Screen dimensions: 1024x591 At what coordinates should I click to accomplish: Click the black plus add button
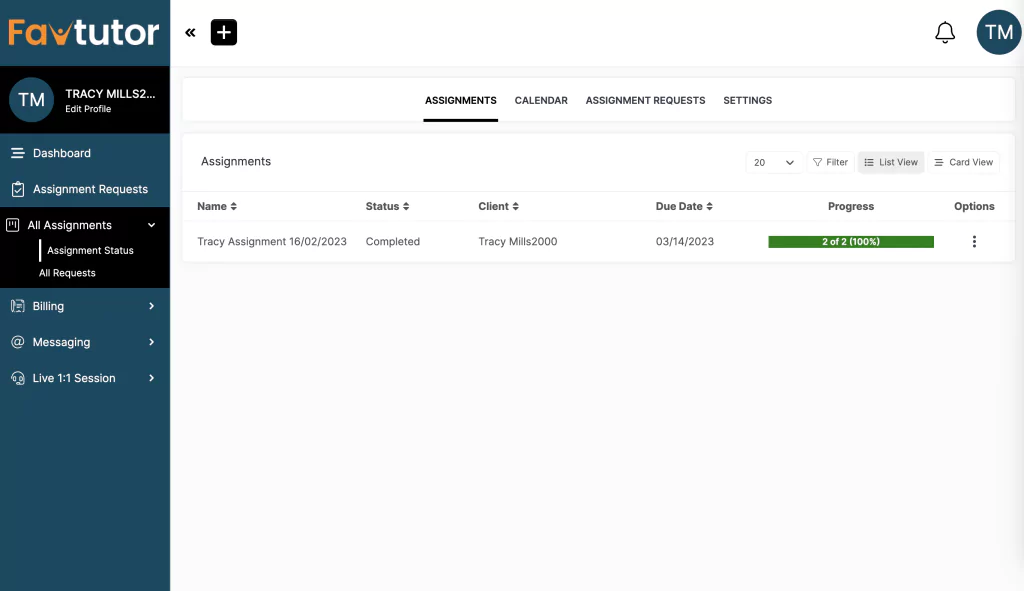point(224,33)
